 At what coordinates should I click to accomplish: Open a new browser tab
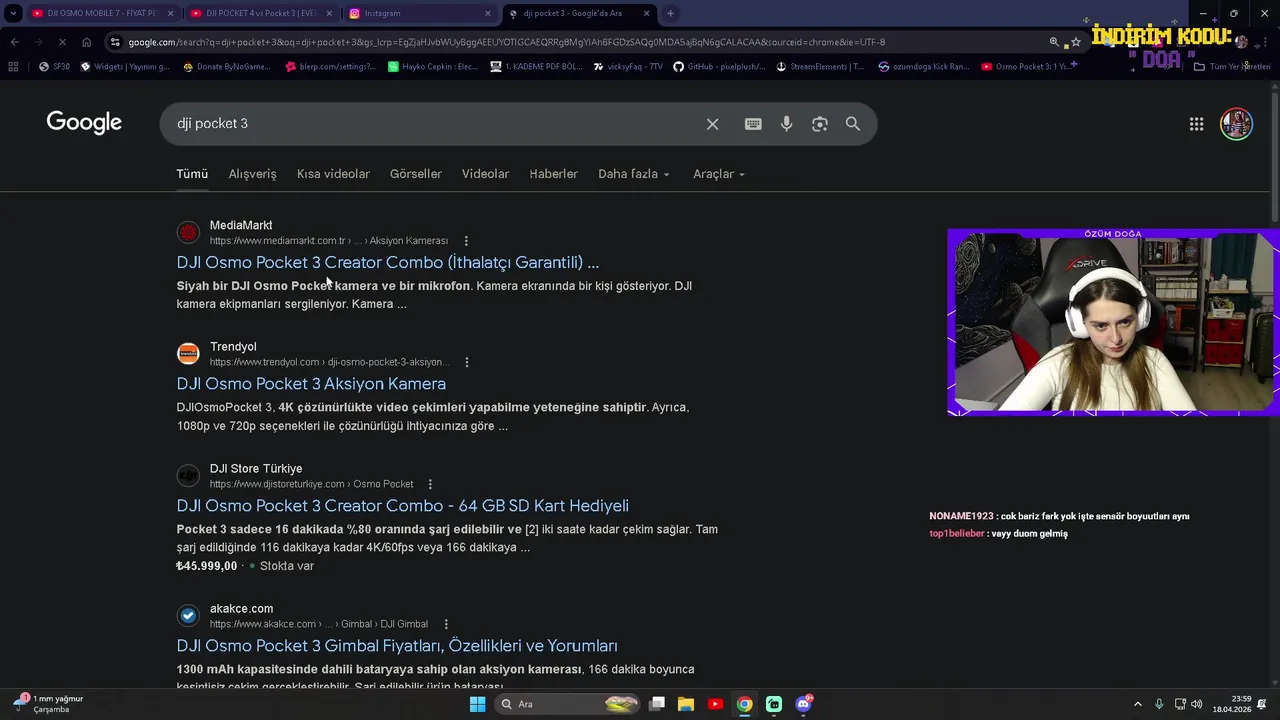pyautogui.click(x=670, y=13)
